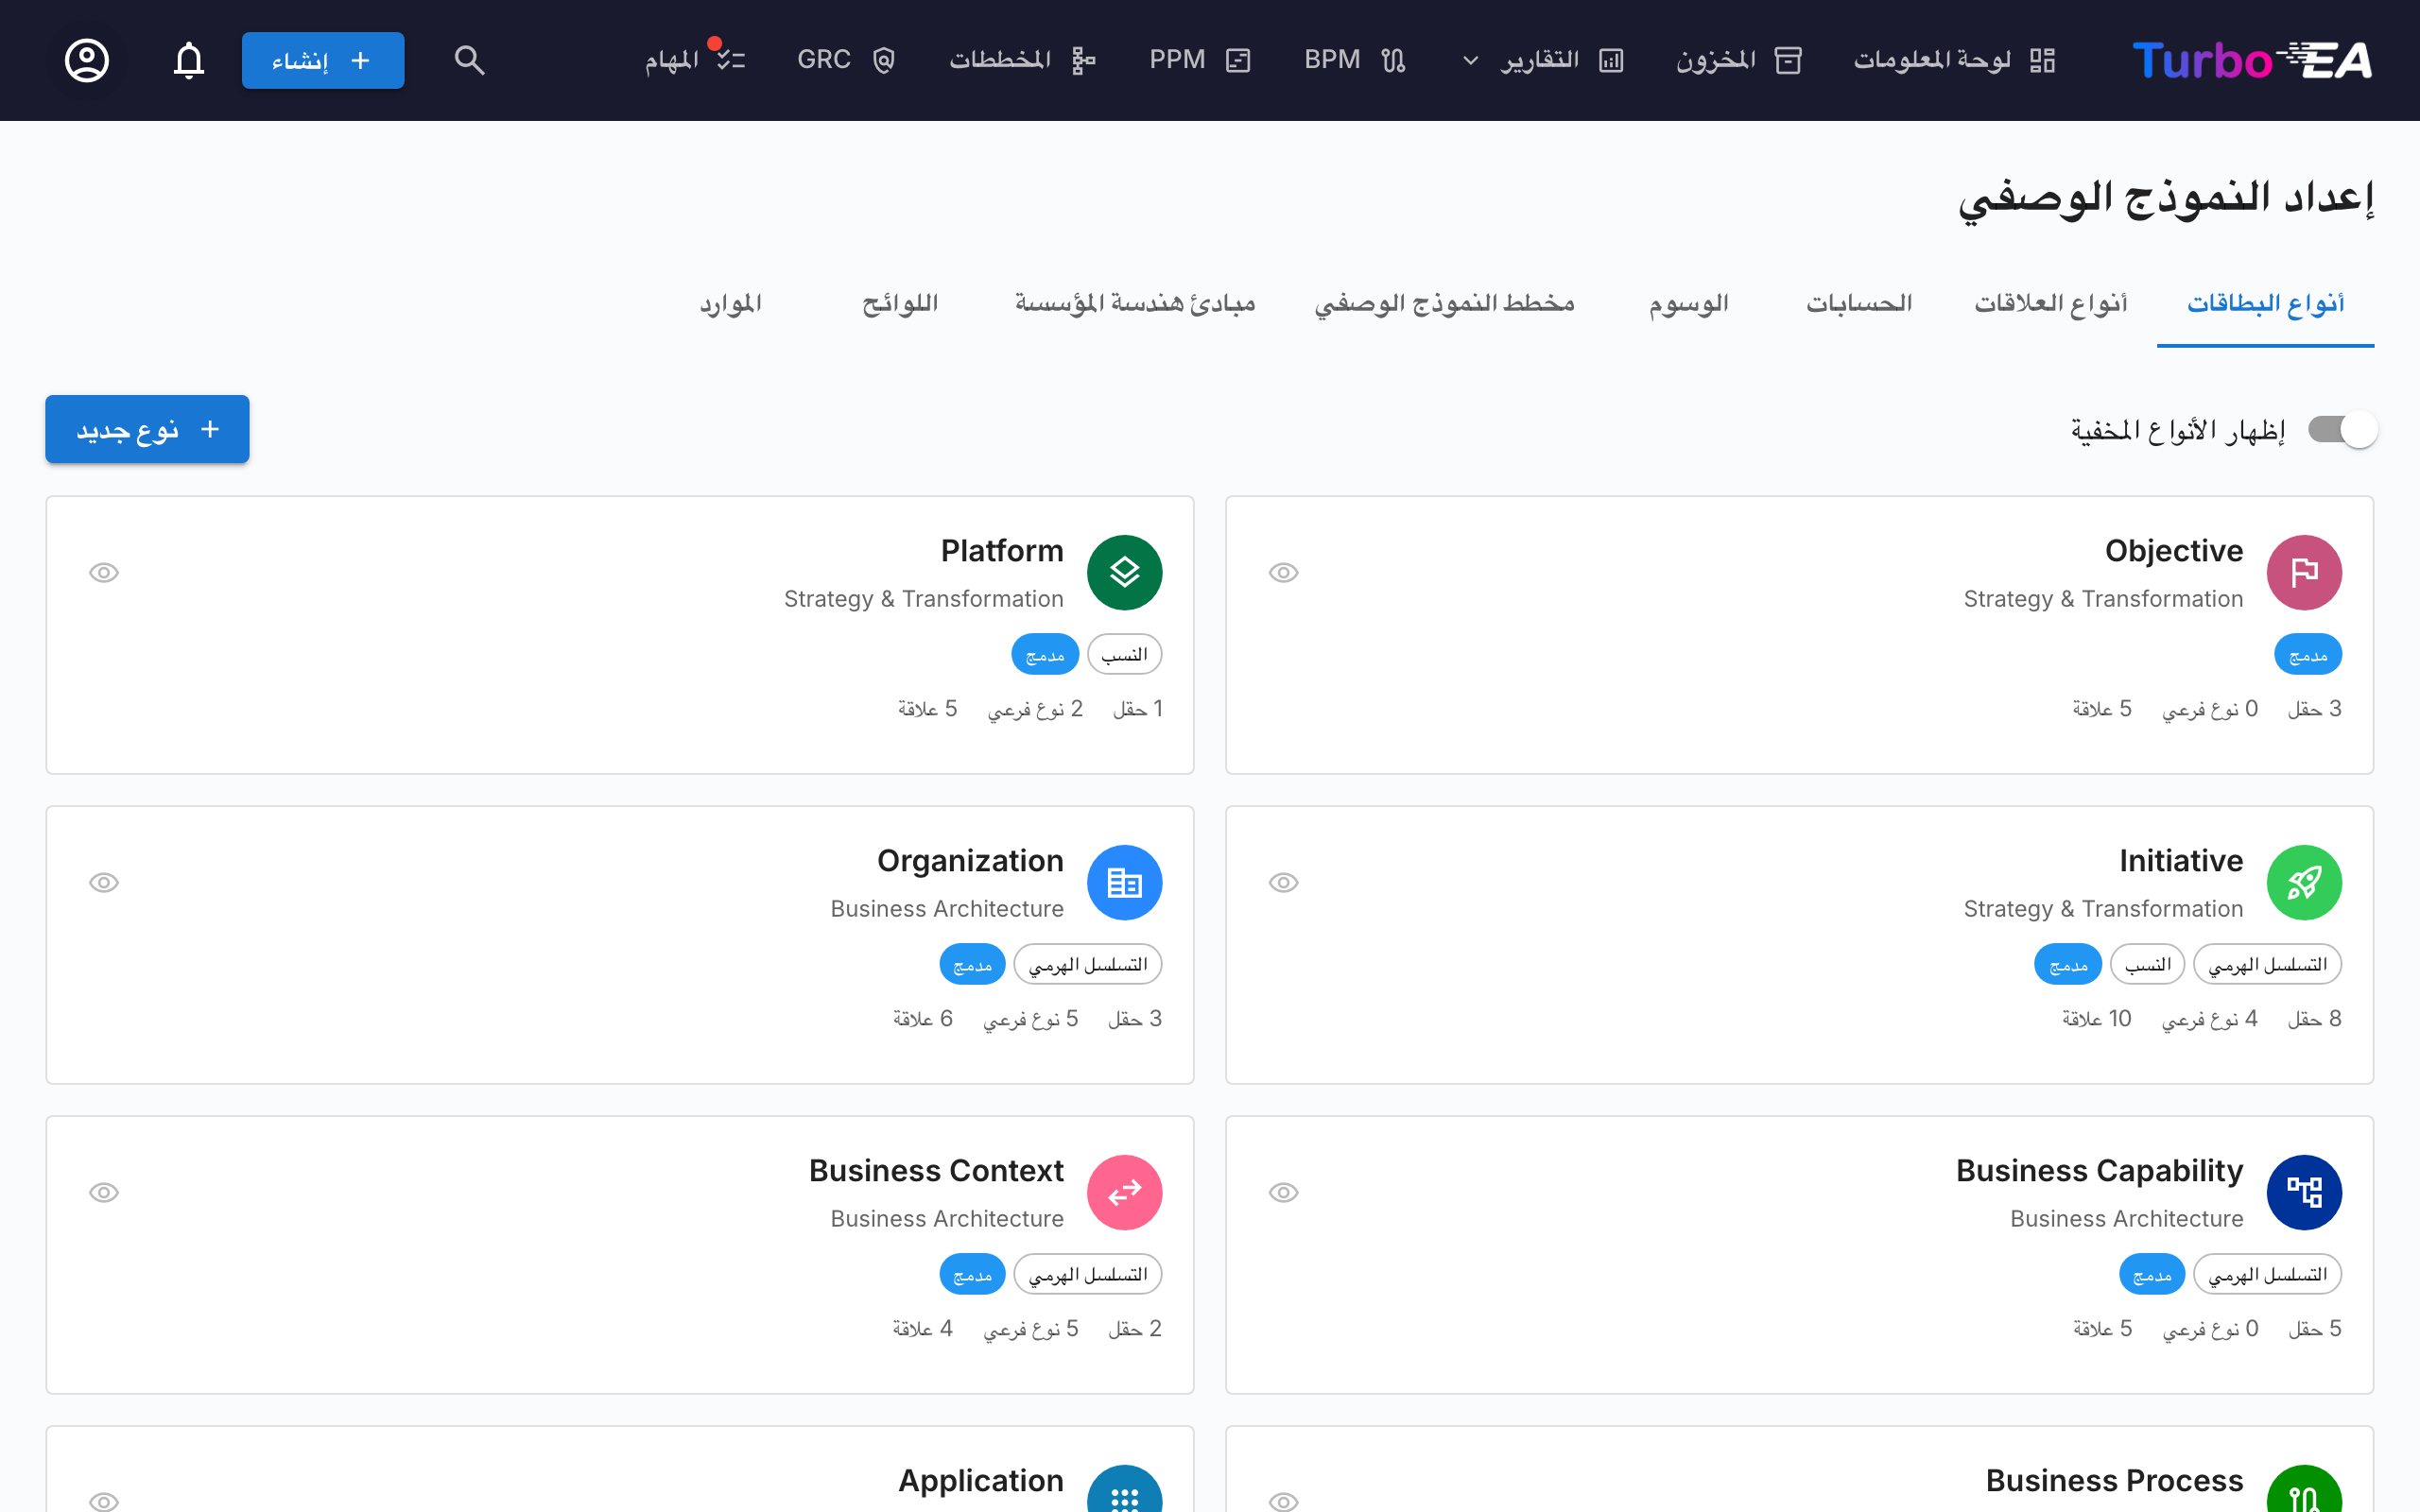This screenshot has height=1512, width=2420.
Task: Toggle visibility of the Application type
Action: [x=104, y=1501]
